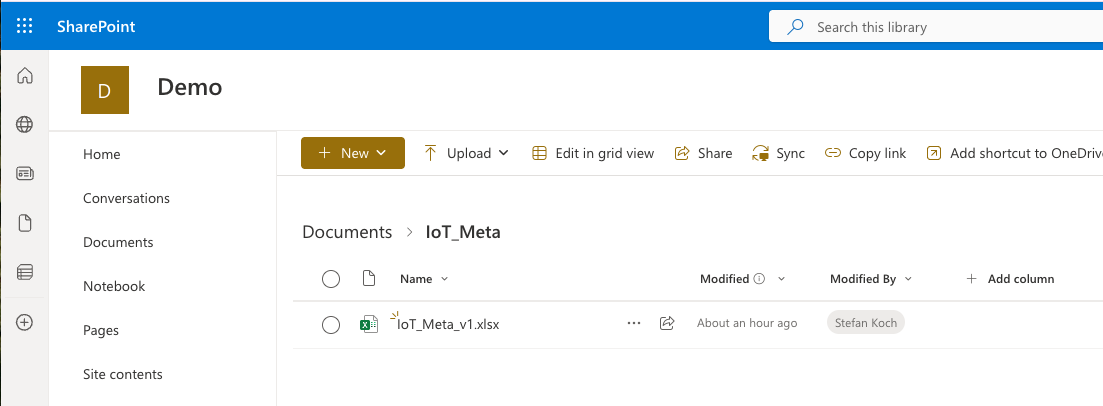Toggle select-all files circle in header

(x=331, y=279)
